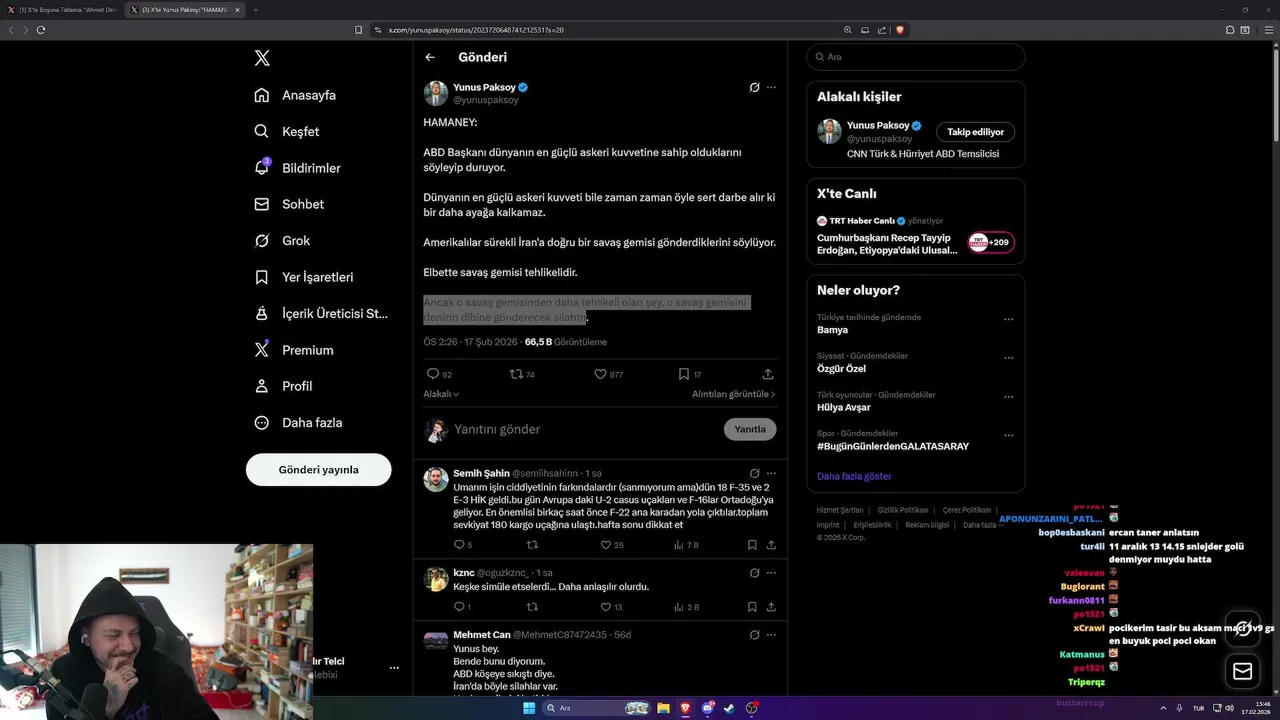Go back with arrow beside Gönderi
The width and height of the screenshot is (1280, 720).
point(430,57)
